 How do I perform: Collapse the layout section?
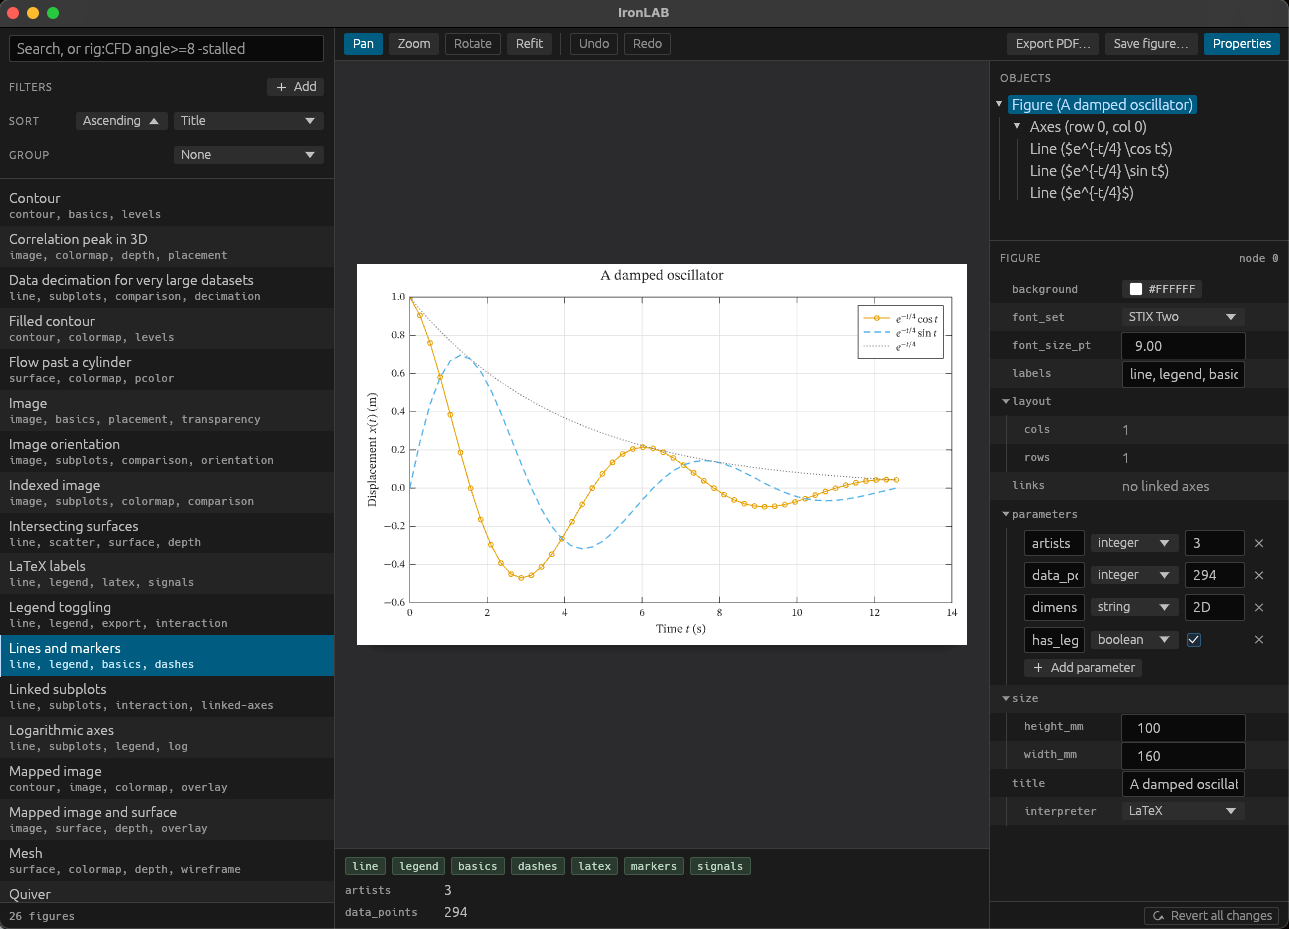(1006, 401)
